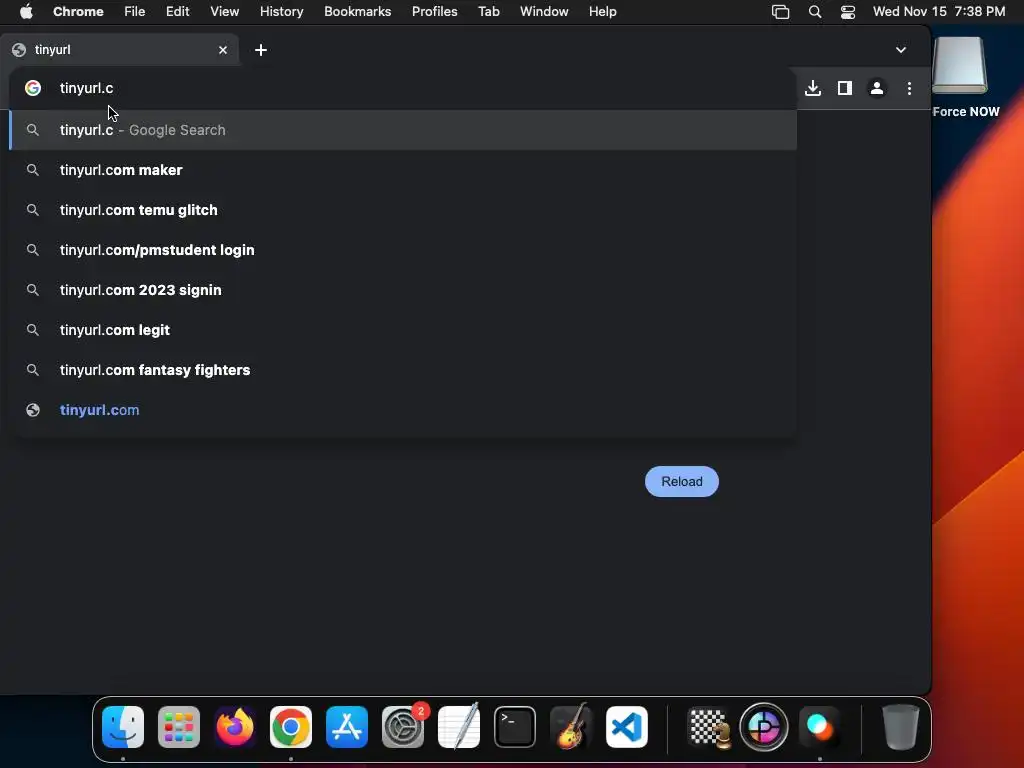The image size is (1024, 768).
Task: Open Control Center in menu bar
Action: pyautogui.click(x=848, y=12)
